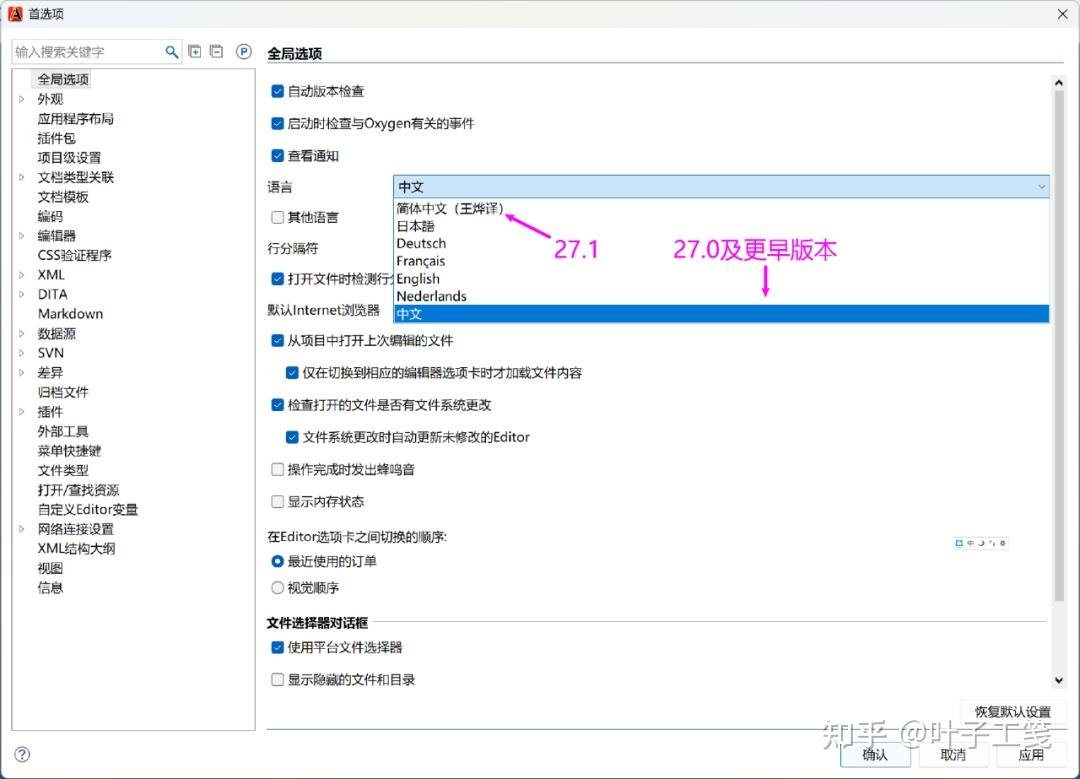Select 自定义Editor变量 in the tree

pos(87,510)
